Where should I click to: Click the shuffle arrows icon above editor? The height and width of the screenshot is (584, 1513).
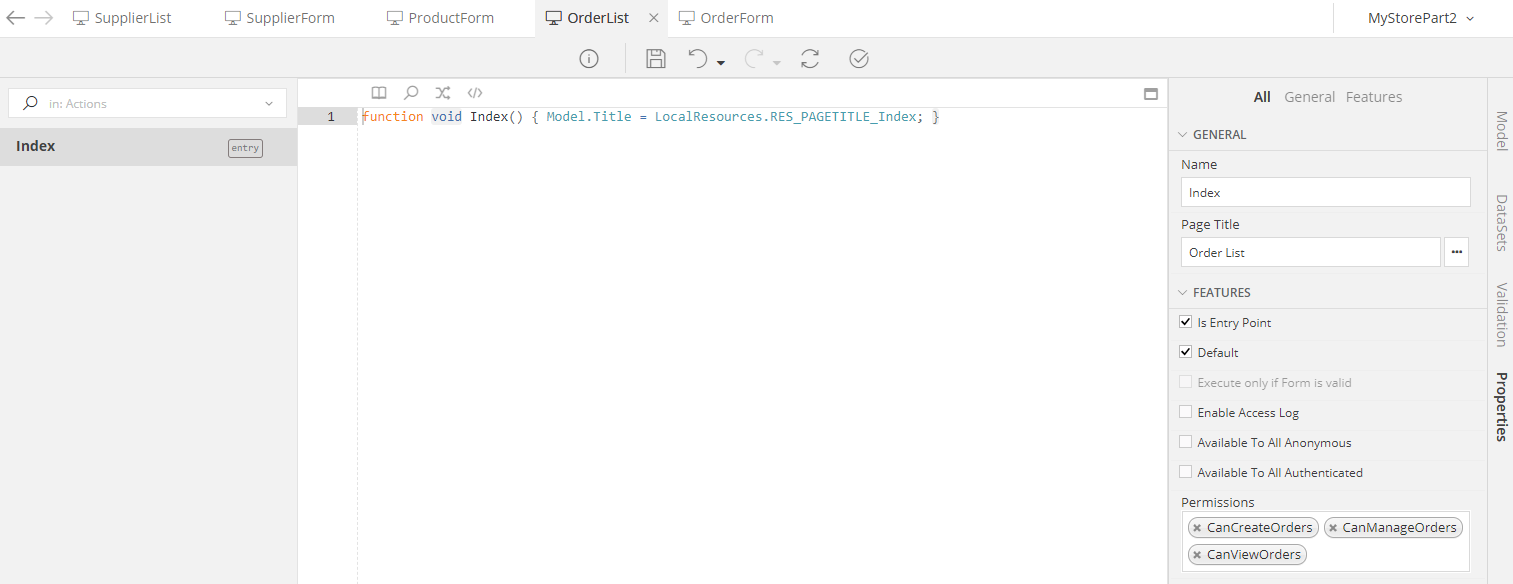click(x=443, y=93)
